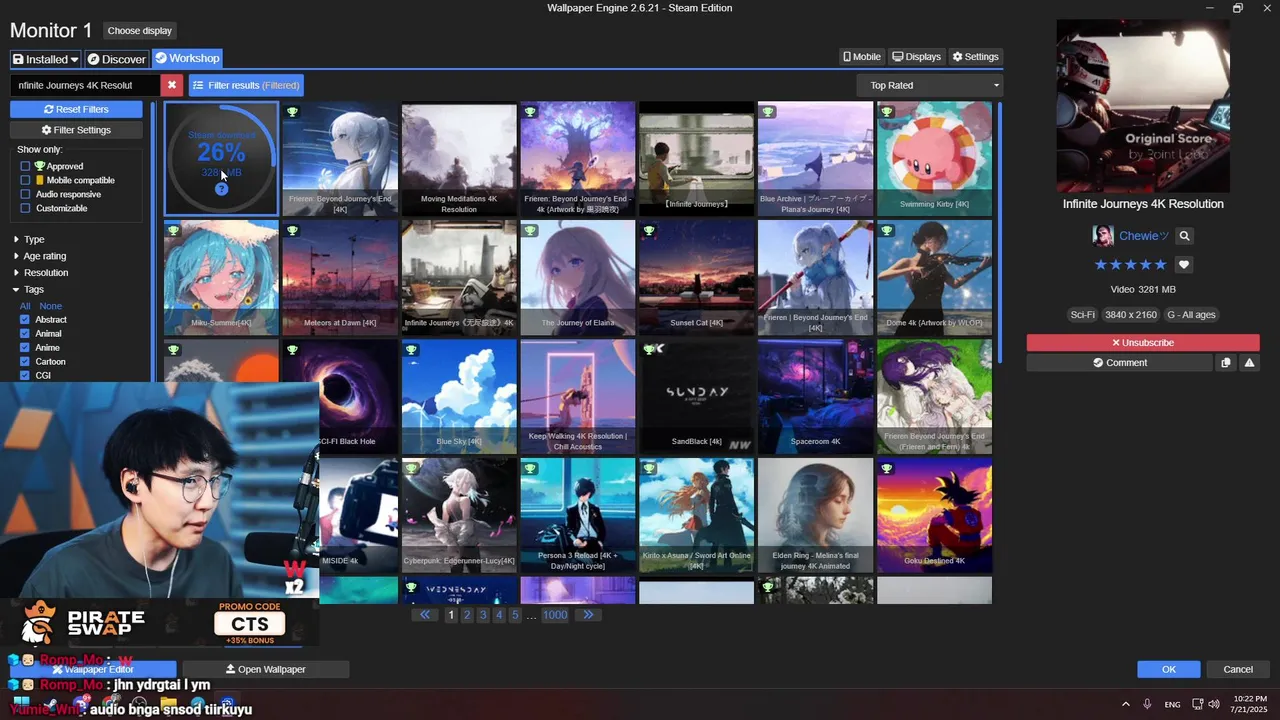This screenshot has width=1280, height=720.
Task: Select all tags with the All link
Action: pos(25,306)
